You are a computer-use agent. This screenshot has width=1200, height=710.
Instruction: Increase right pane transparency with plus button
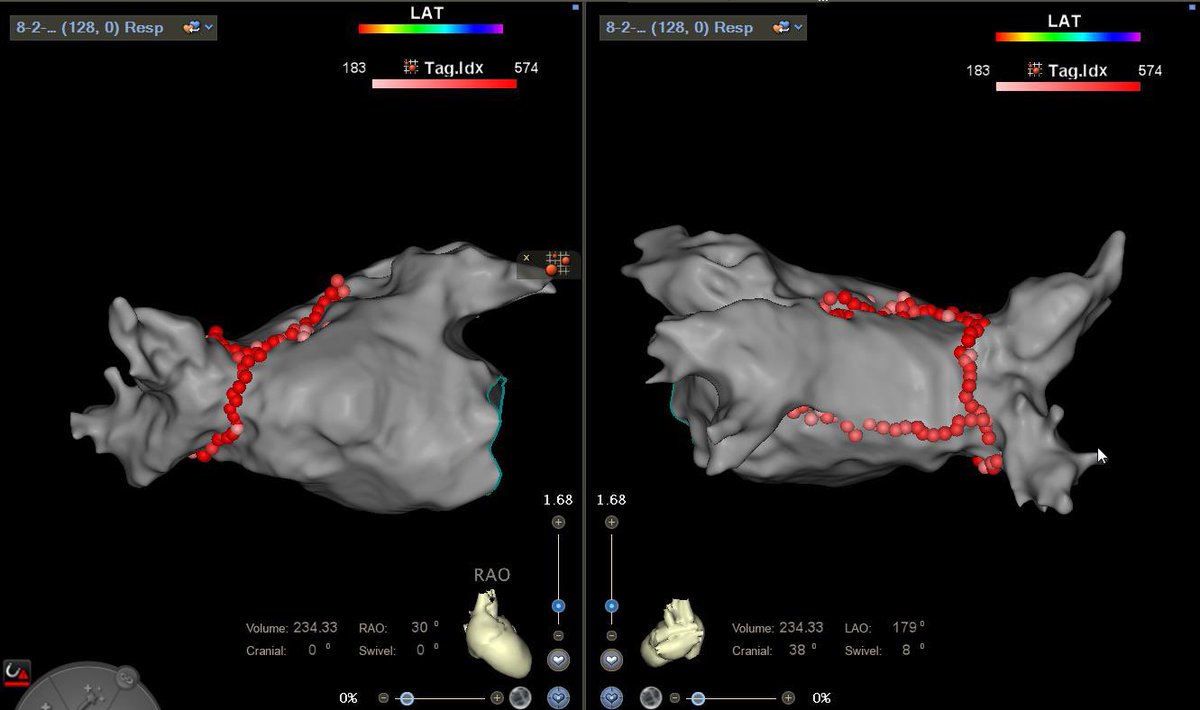point(788,698)
